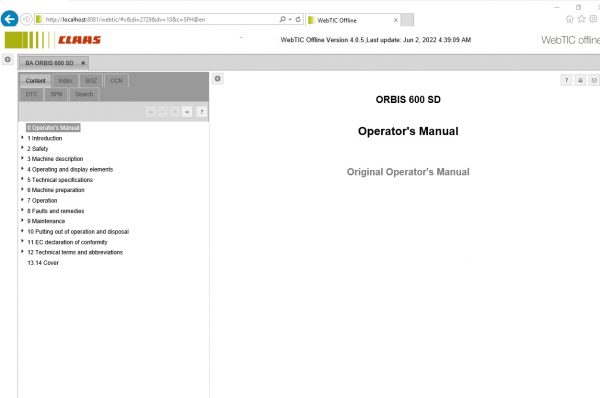
Task: Expand 12 Technical terms and abbreviations arrow
Action: pos(22,251)
